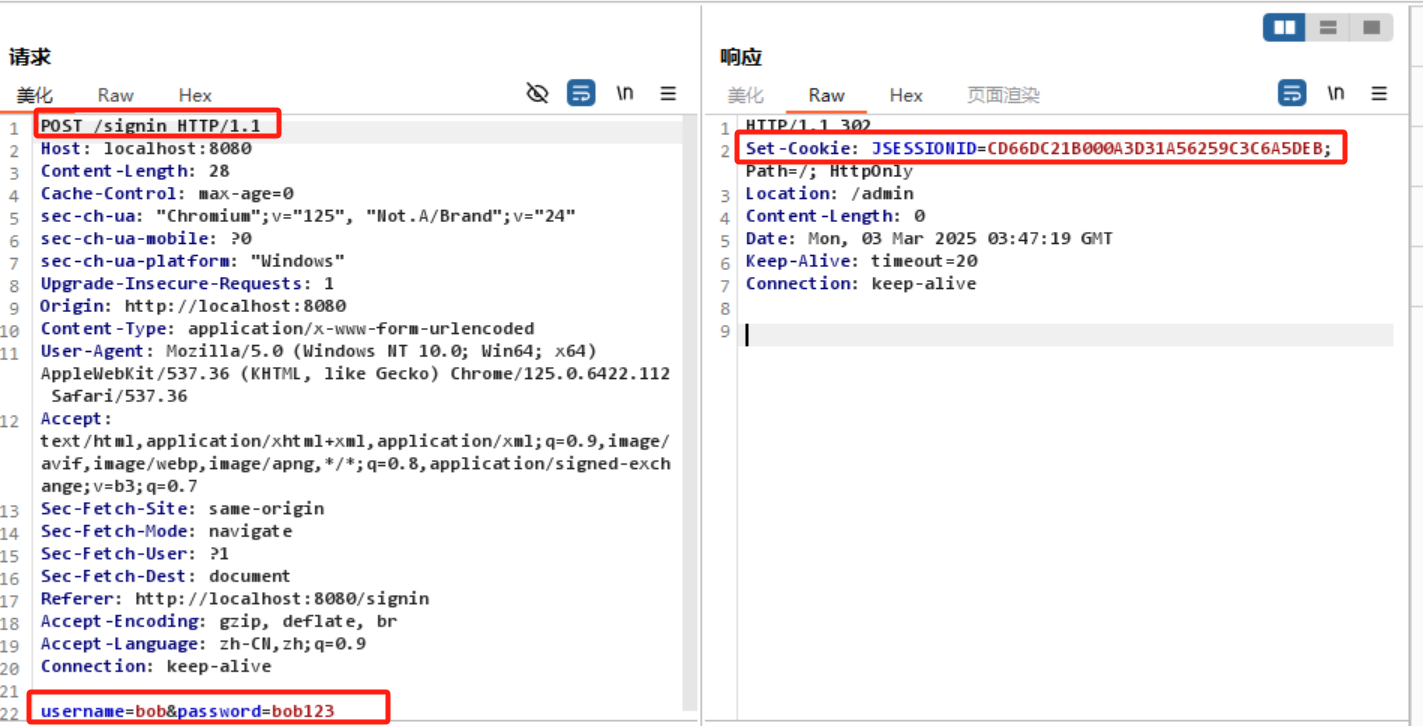This screenshot has width=1423, height=726.
Task: Click the 'Keep-Alive: timeout=20' response header
Action: [862, 261]
